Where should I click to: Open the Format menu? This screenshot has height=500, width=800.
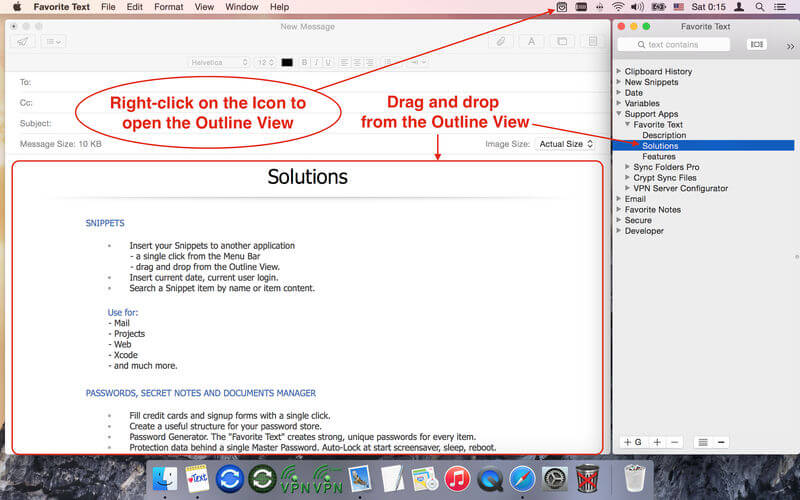[168, 7]
